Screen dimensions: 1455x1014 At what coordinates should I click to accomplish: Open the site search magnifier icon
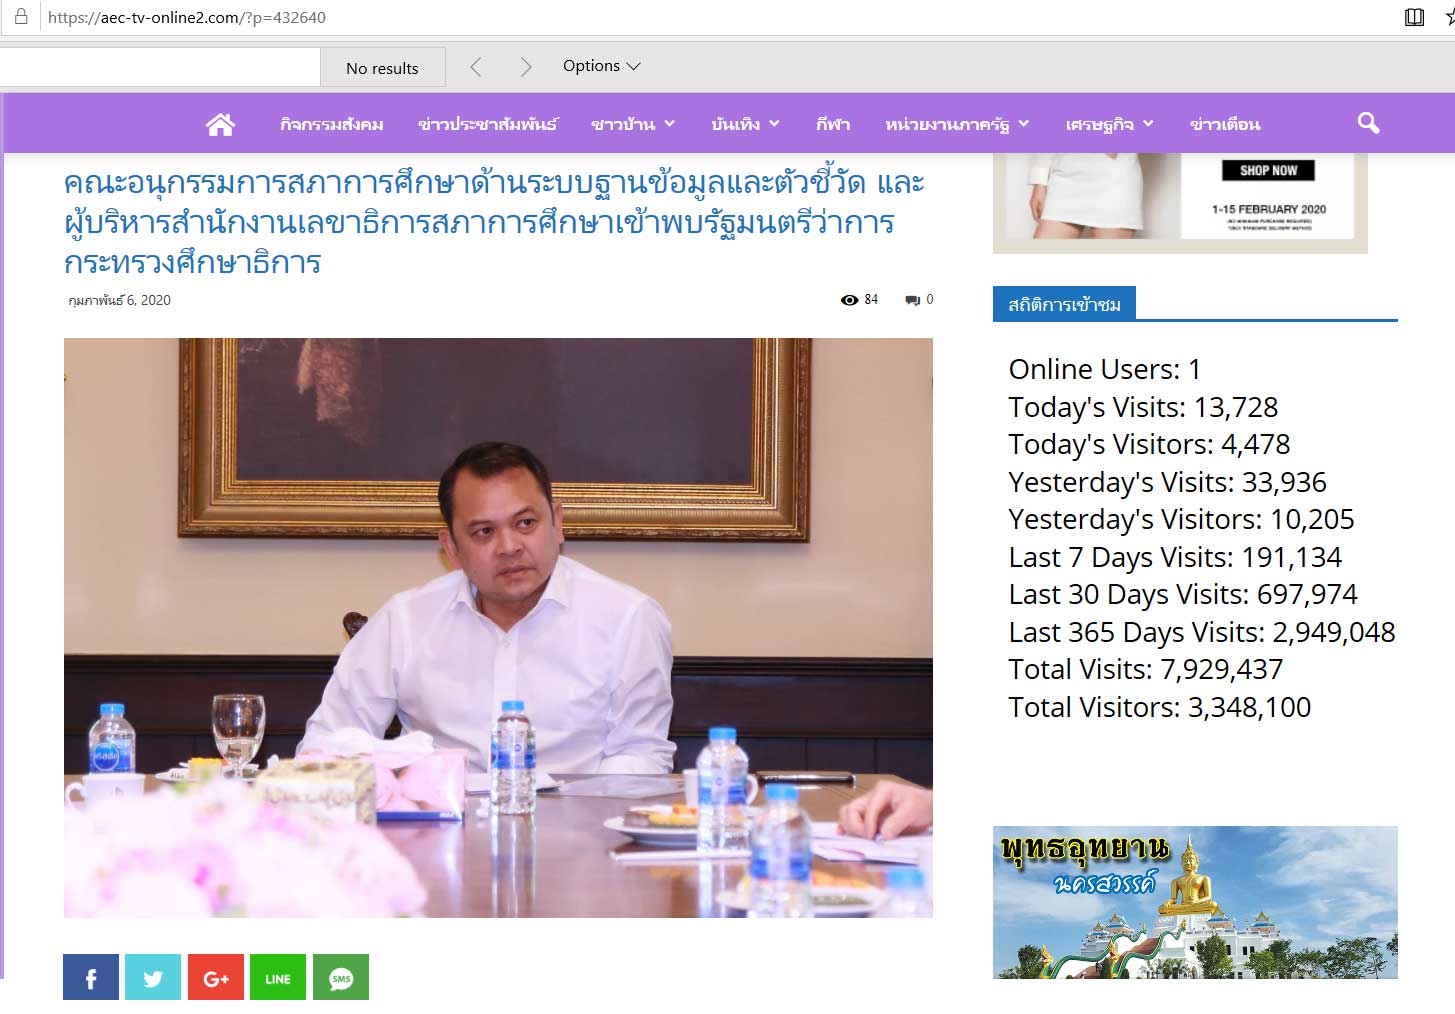(1368, 123)
